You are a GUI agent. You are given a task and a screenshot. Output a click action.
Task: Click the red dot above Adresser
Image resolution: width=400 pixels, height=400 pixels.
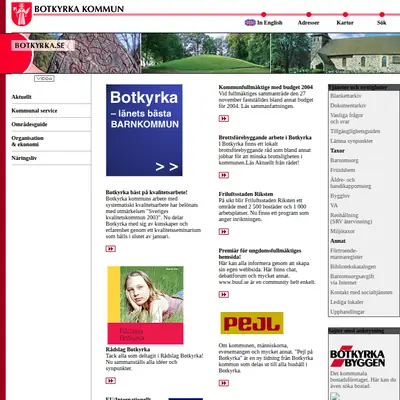309,14
